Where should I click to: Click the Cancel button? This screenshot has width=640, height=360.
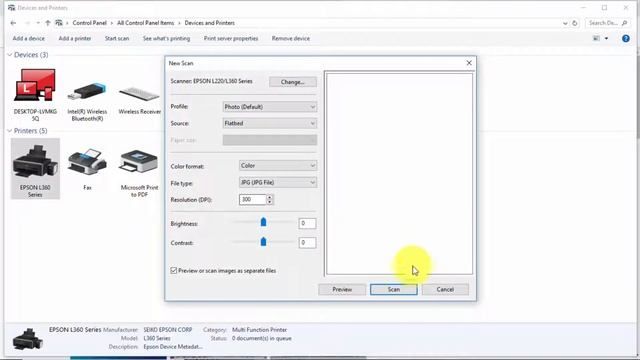445,289
